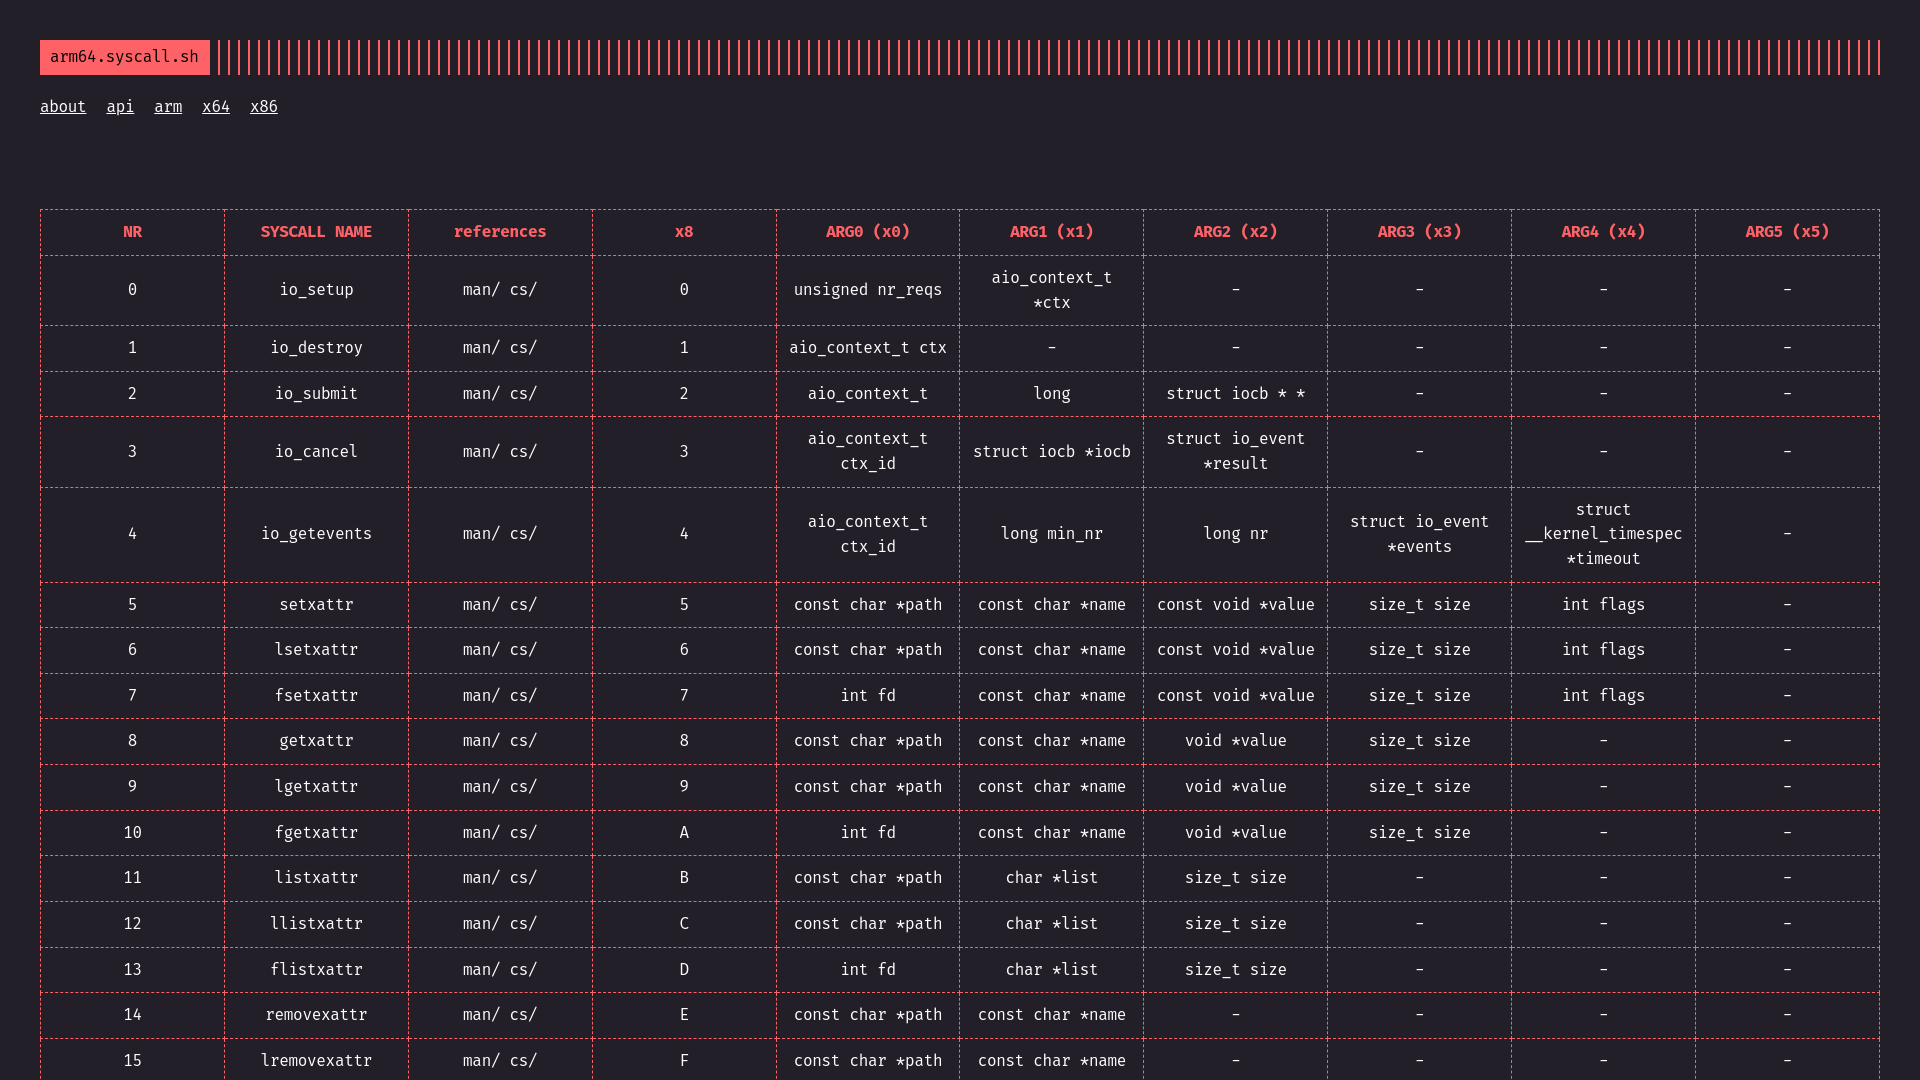
Task: Click the 'unsigned nr_reqs' argument cell
Action: tap(868, 290)
